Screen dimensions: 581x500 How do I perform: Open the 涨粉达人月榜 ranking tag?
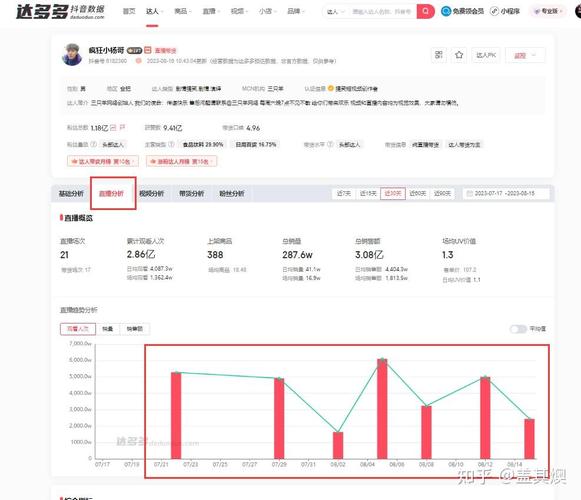tap(182, 161)
